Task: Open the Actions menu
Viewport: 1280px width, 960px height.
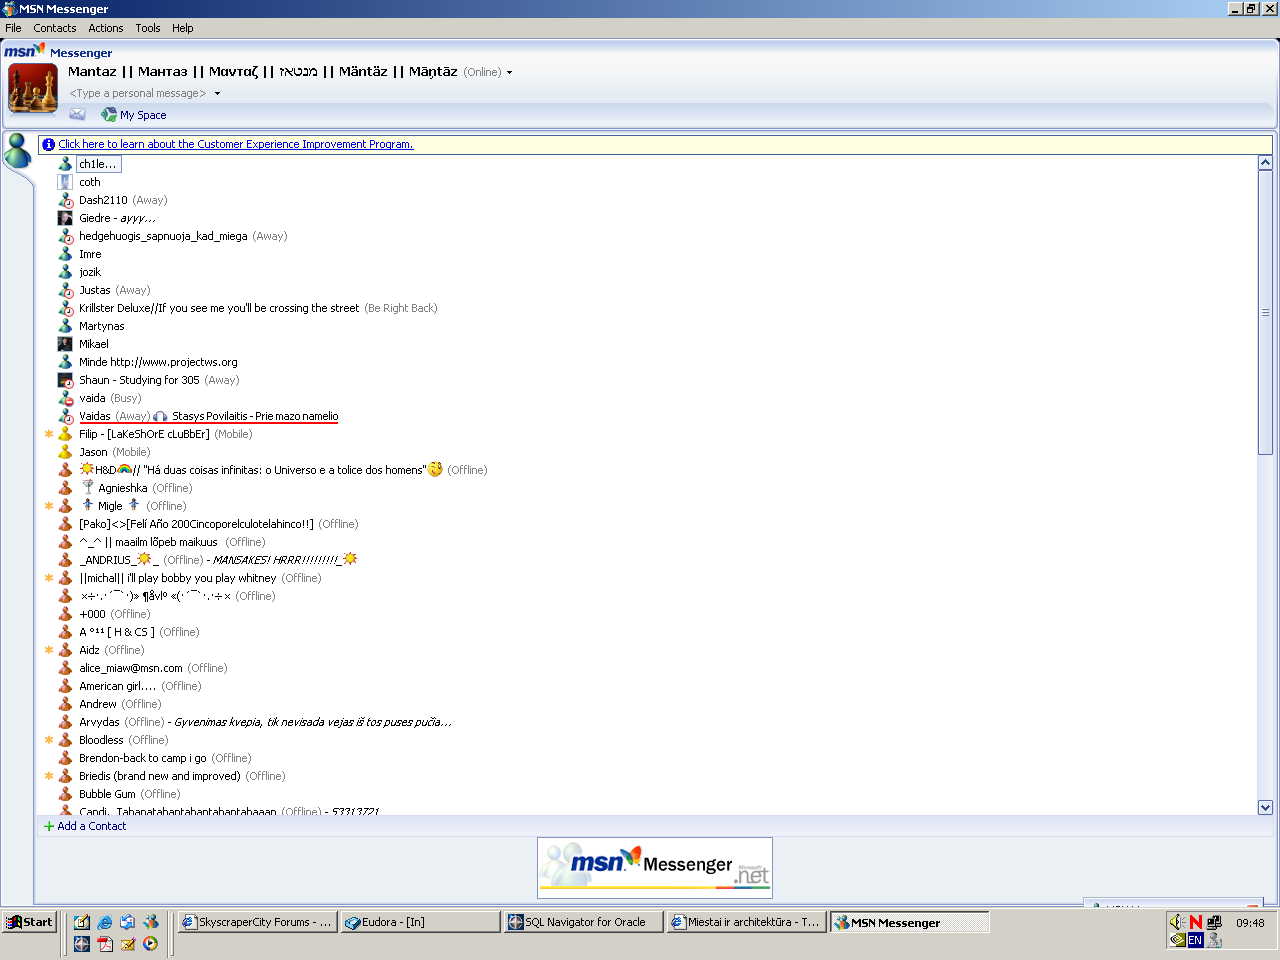Action: pyautogui.click(x=105, y=28)
